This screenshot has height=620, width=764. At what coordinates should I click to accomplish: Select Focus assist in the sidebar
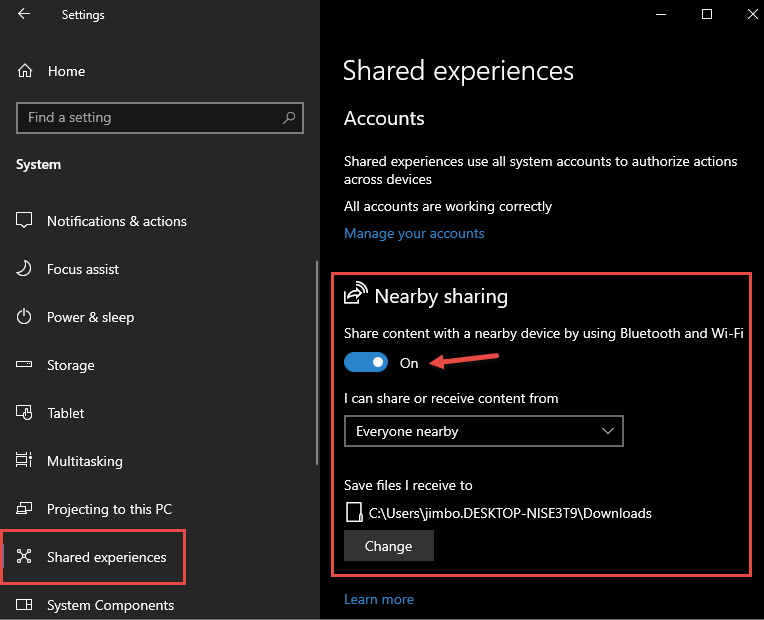click(x=82, y=269)
